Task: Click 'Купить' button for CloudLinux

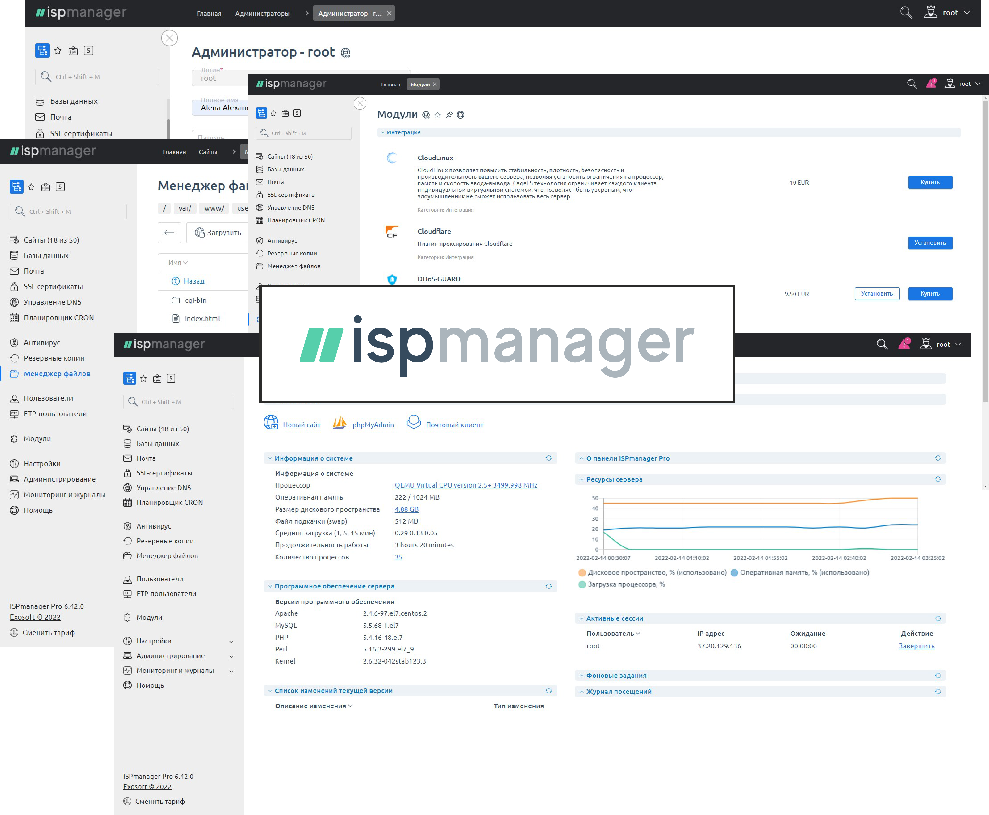Action: tap(930, 182)
